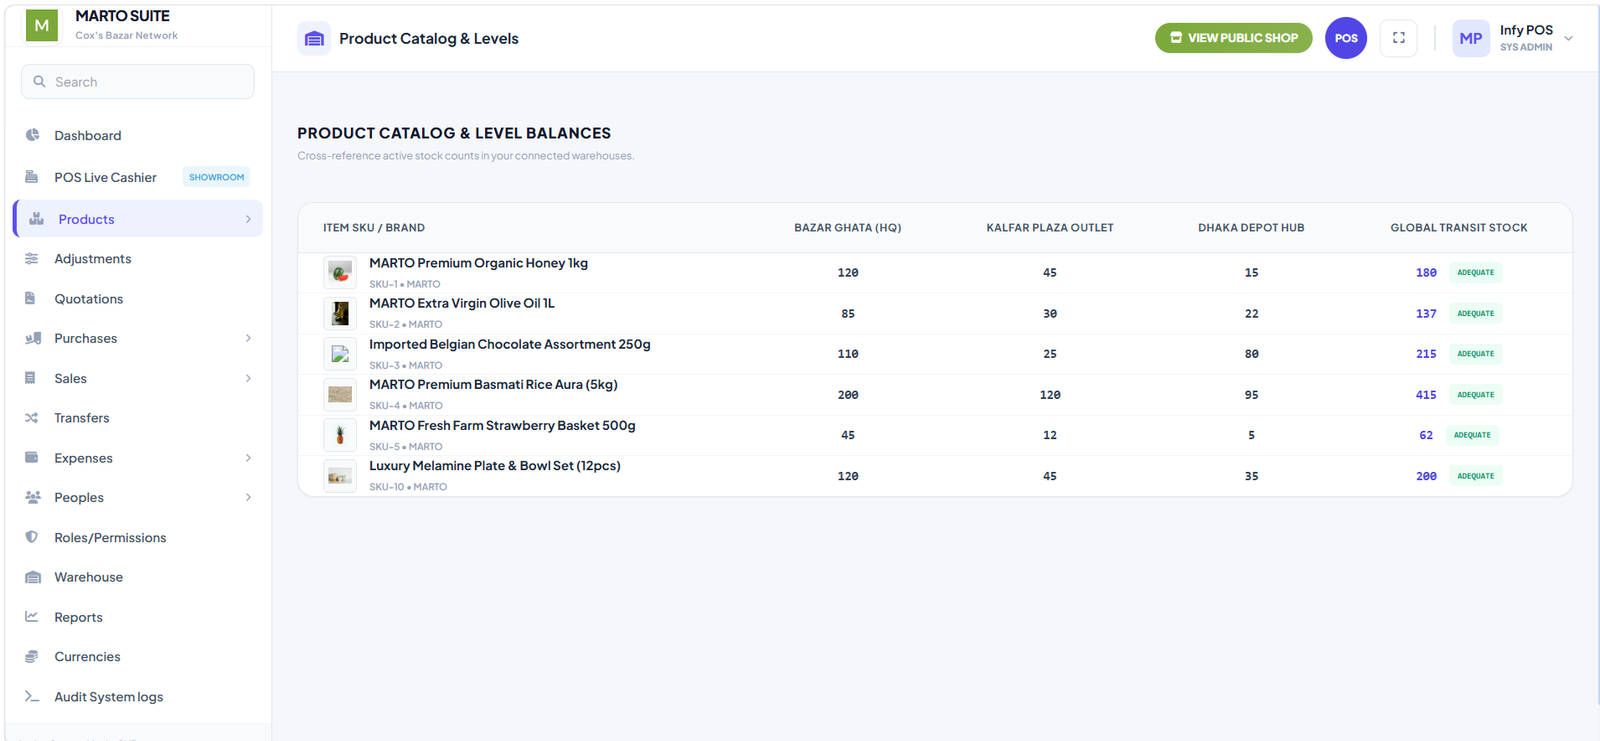Screen dimensions: 1600x741
Task: Click ADEQUATE badge in Strawberry Basket row
Action: [x=1472, y=435]
